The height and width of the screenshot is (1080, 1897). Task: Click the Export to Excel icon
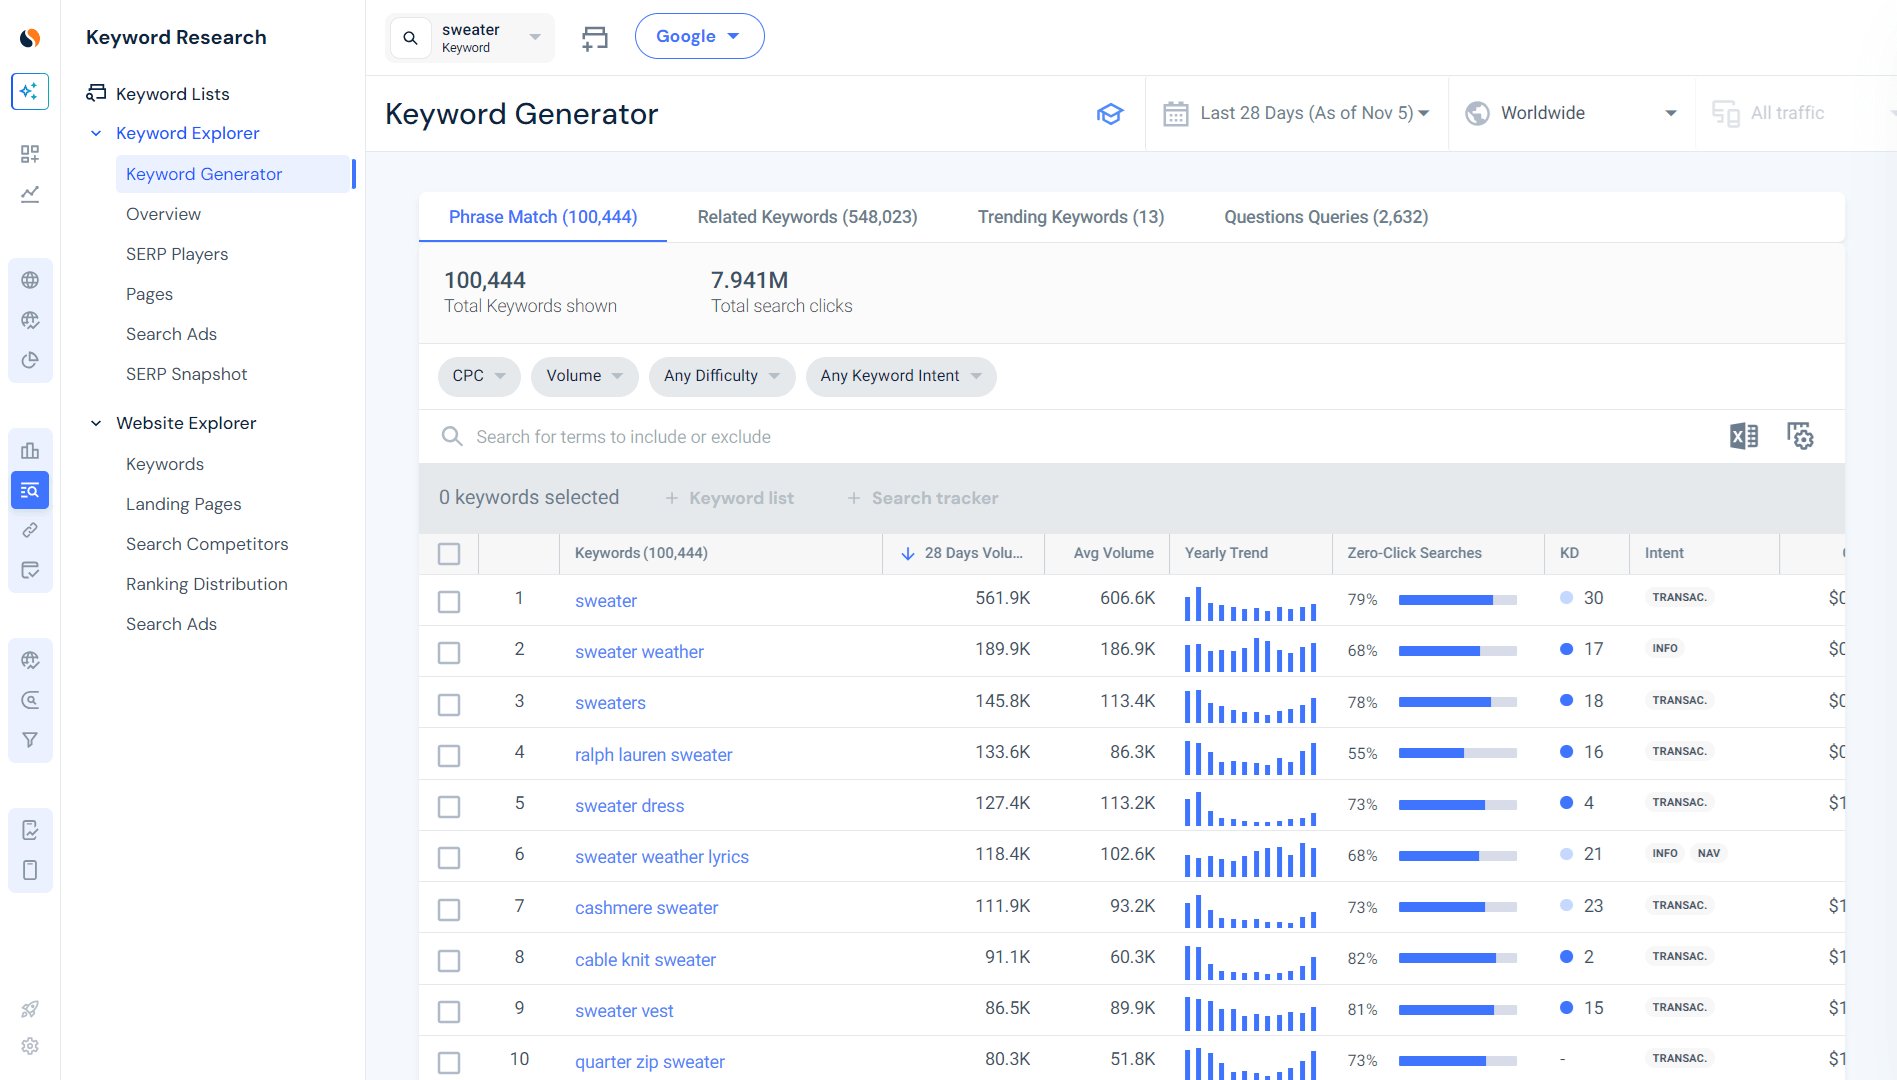click(1743, 436)
